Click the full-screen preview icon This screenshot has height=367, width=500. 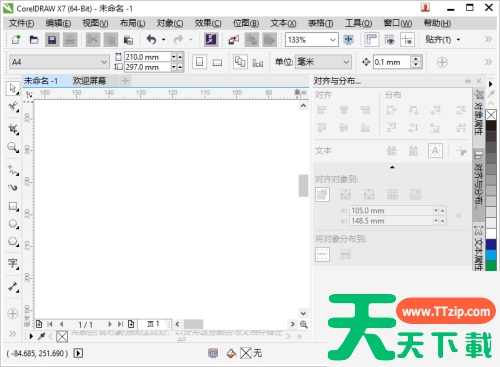click(348, 40)
